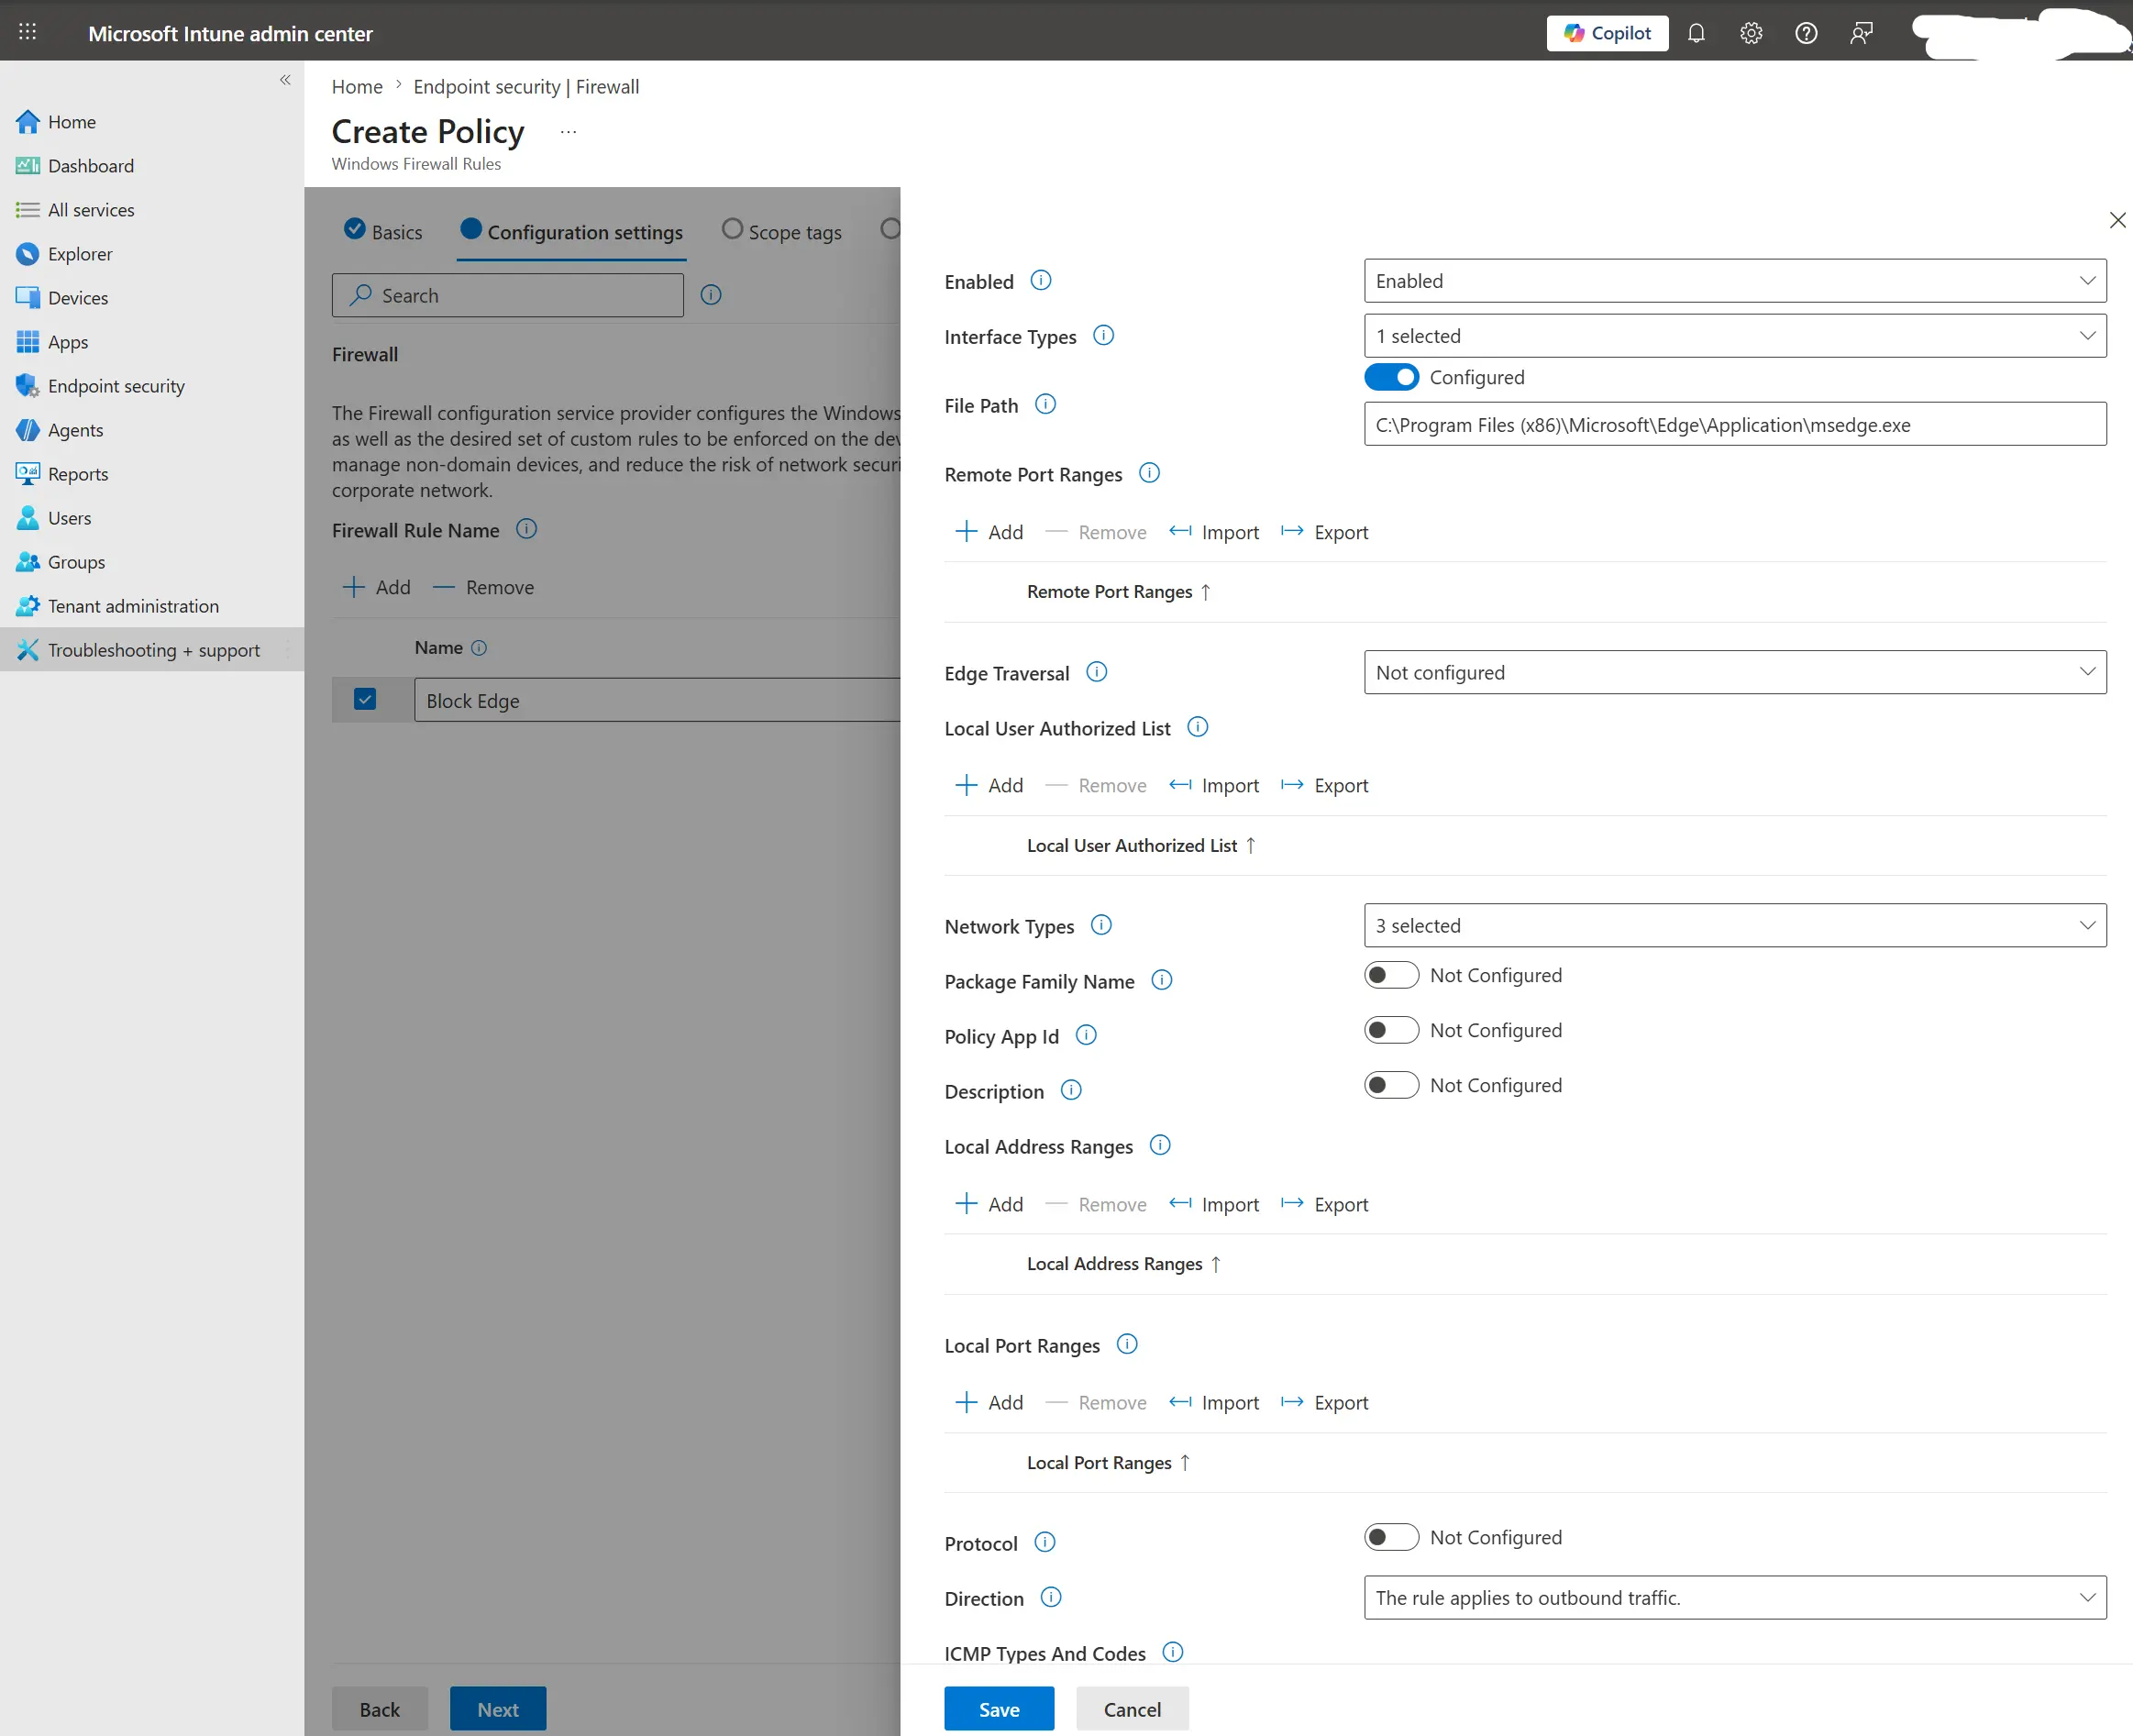2133x1736 pixels.
Task: Switch to the Scope tags tab
Action: (795, 231)
